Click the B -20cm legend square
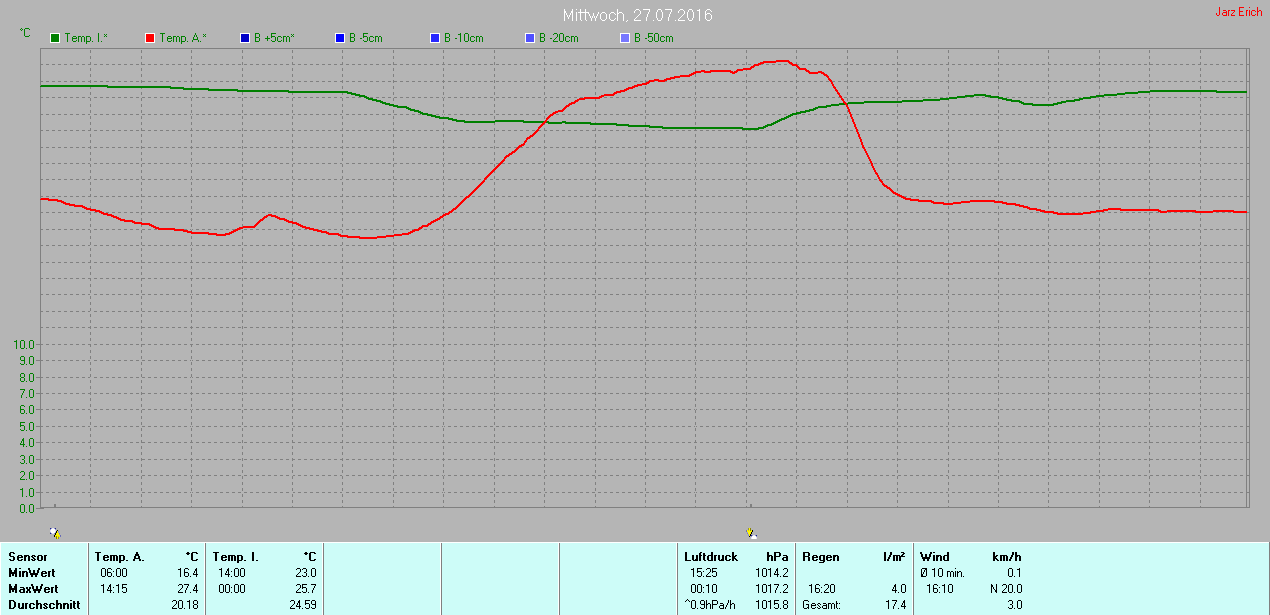1270x615 pixels. 530,38
